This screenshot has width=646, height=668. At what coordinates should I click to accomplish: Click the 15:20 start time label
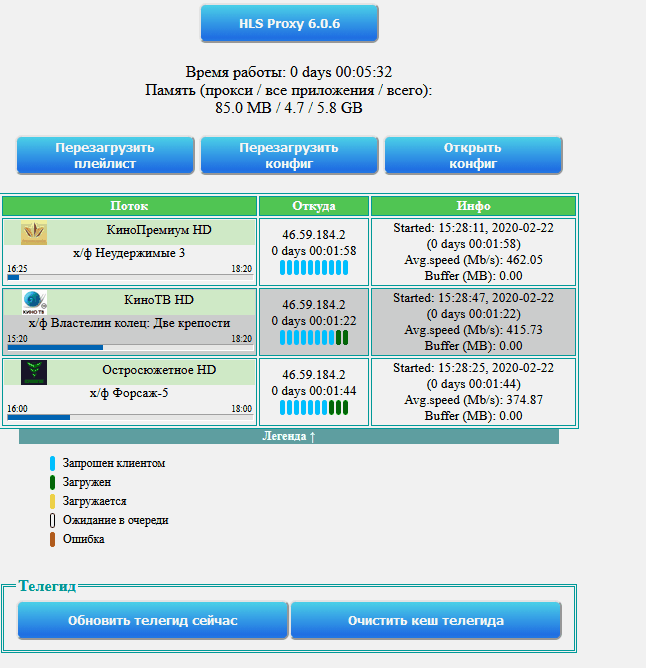coord(17,339)
